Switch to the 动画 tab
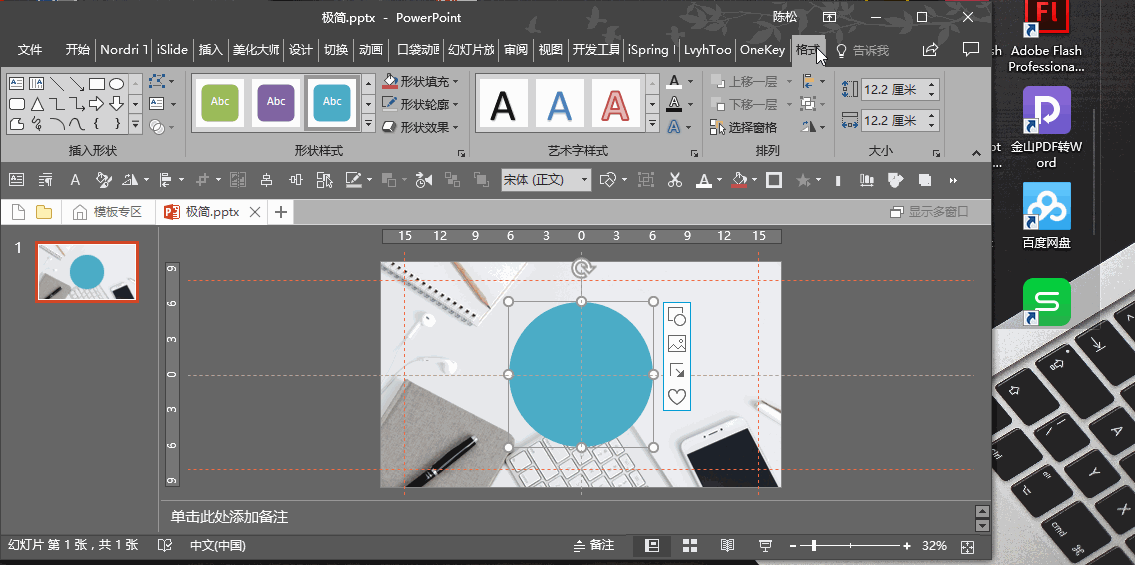The image size is (1135, 565). (x=371, y=50)
